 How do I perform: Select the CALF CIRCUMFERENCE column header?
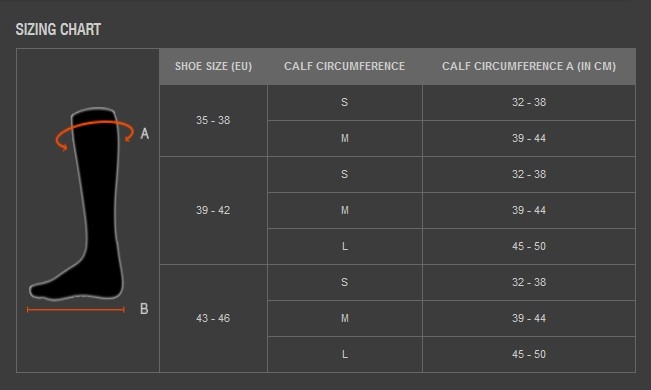[344, 66]
